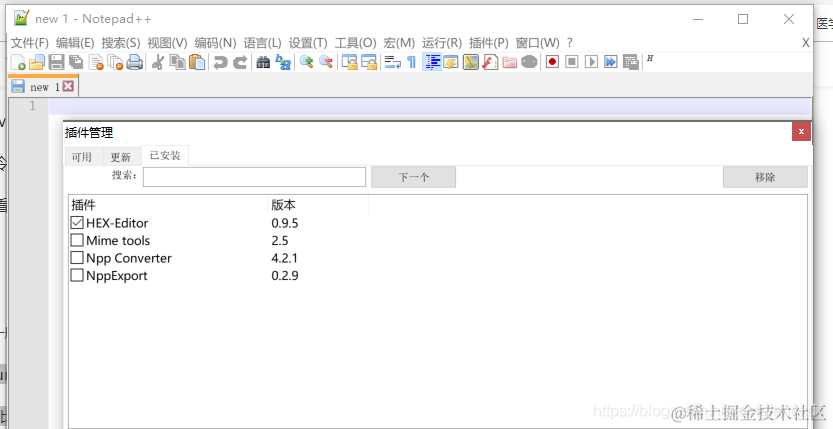
Task: Check the Npp Converter plugin checkbox
Action: 77,258
